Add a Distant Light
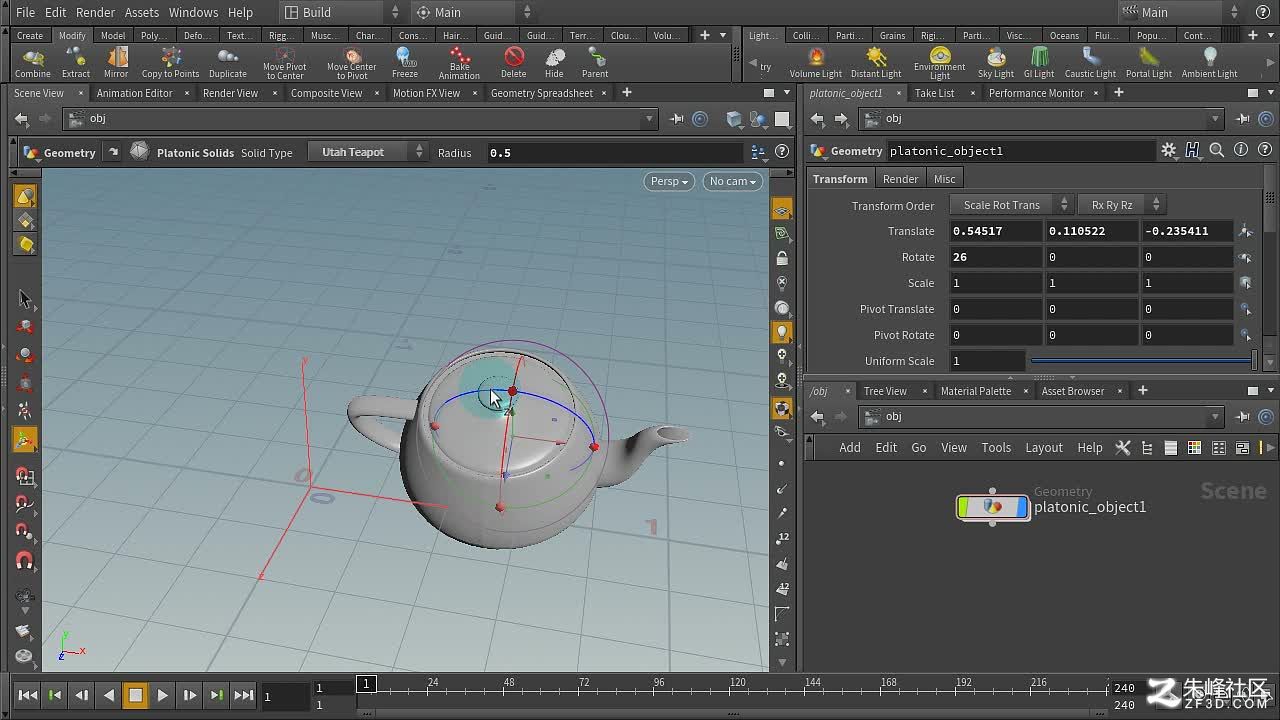 point(876,63)
